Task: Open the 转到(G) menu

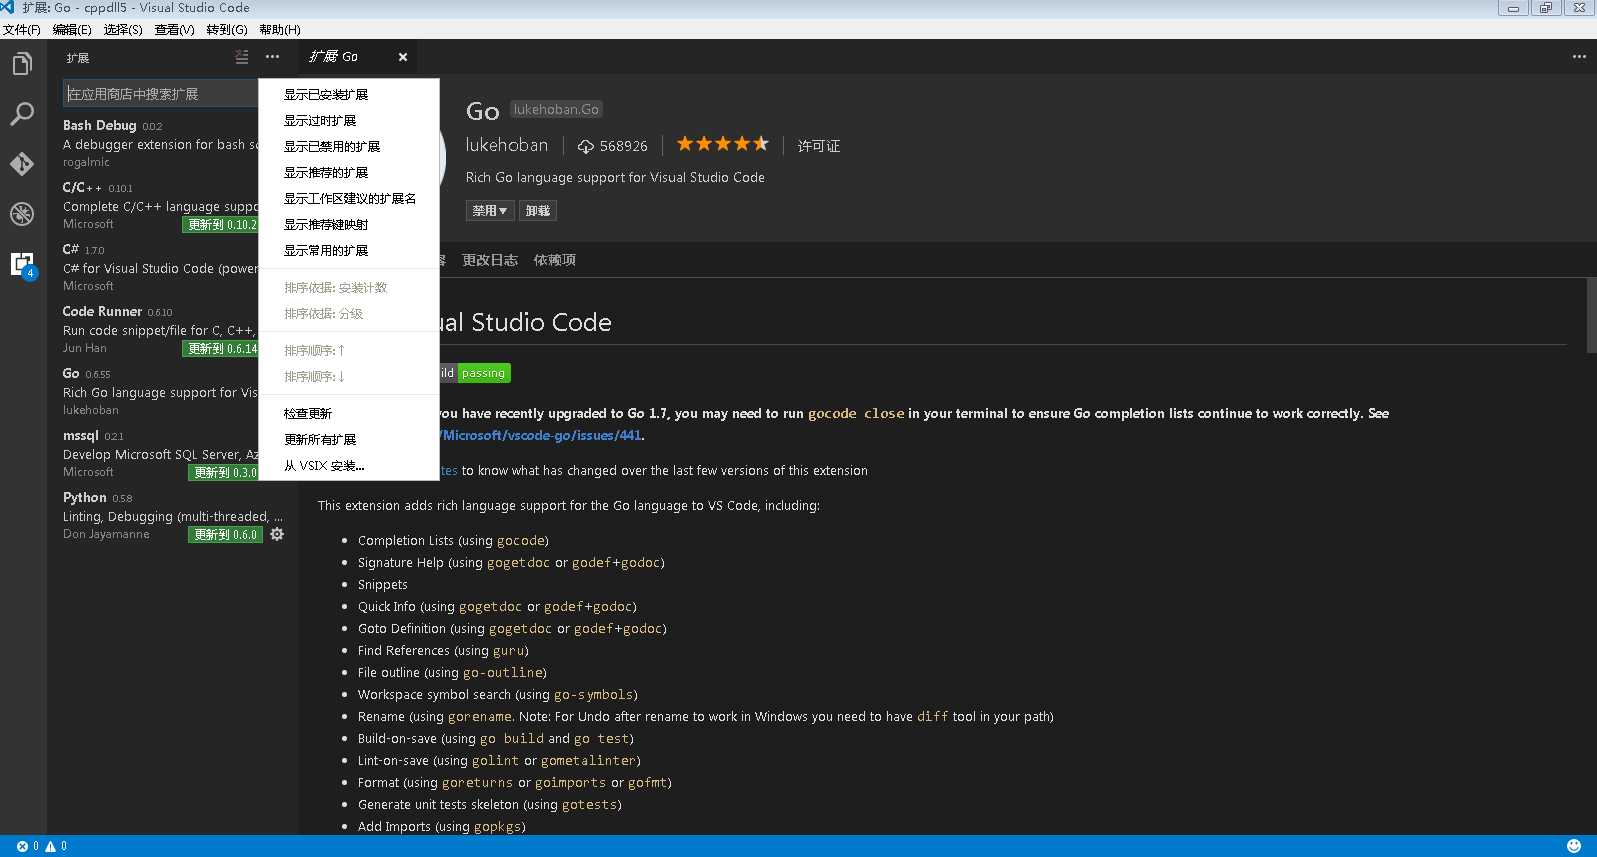Action: (227, 30)
